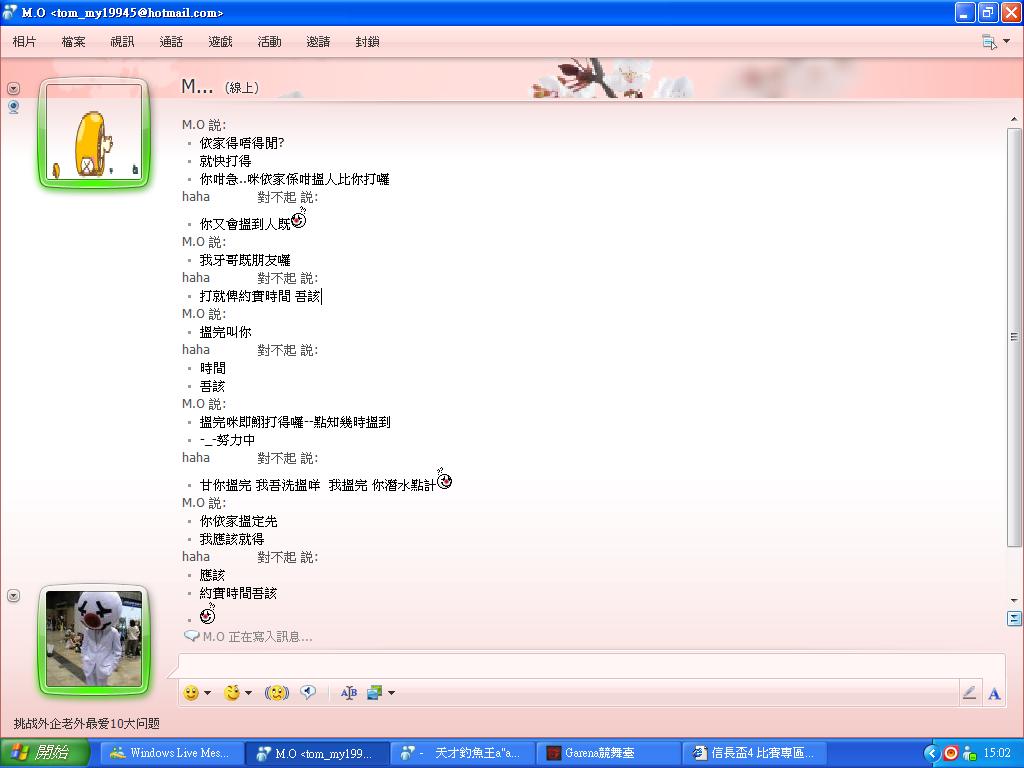Send a nudge with the nudge icon

(x=277, y=693)
